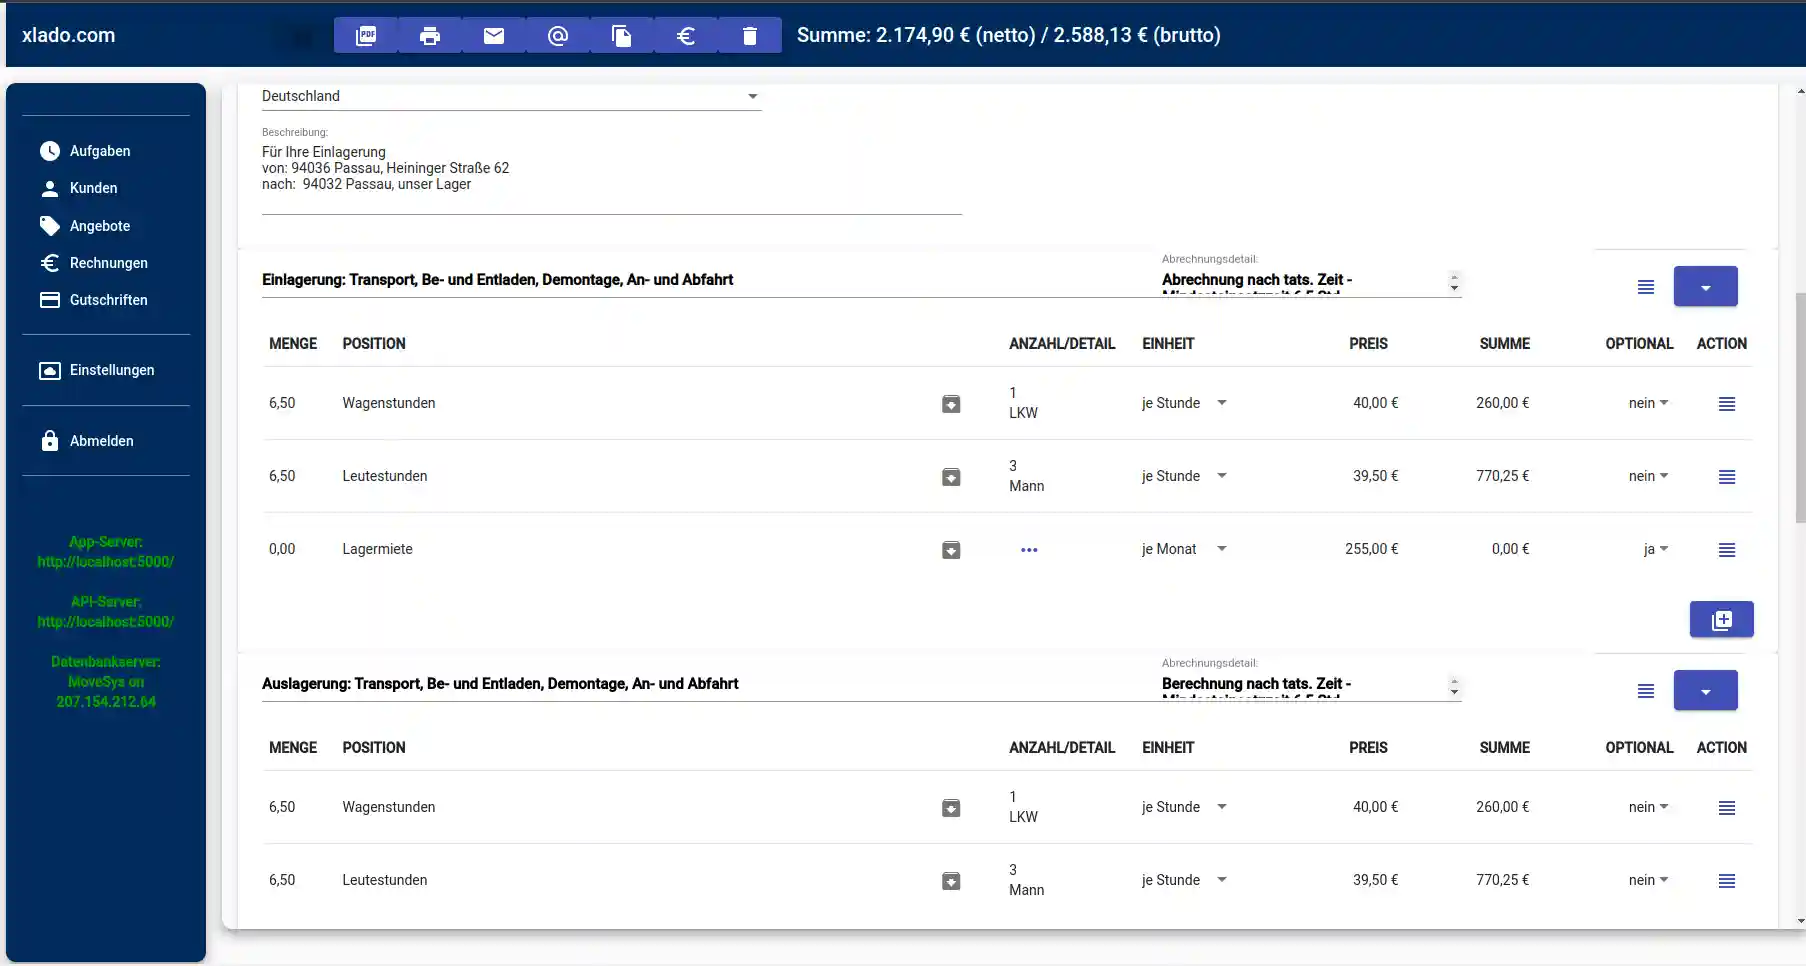Open unit dropdown for Auslagerung Leutestunden
The image size is (1806, 966).
coord(1184,880)
